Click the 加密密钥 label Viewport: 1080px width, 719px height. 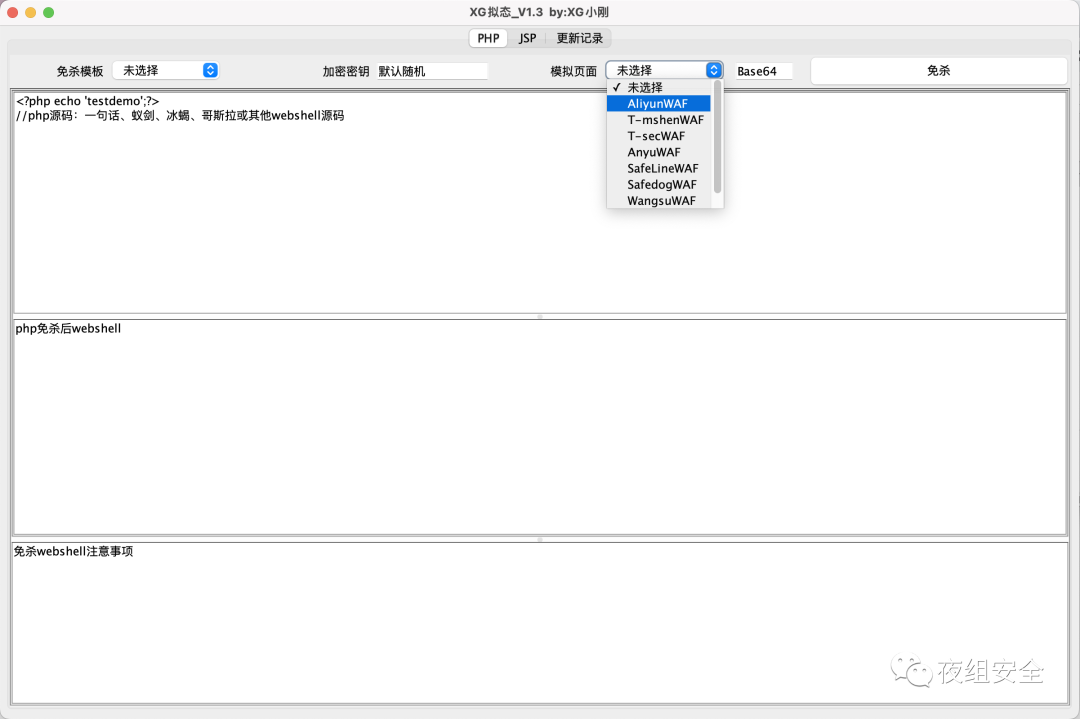click(346, 71)
